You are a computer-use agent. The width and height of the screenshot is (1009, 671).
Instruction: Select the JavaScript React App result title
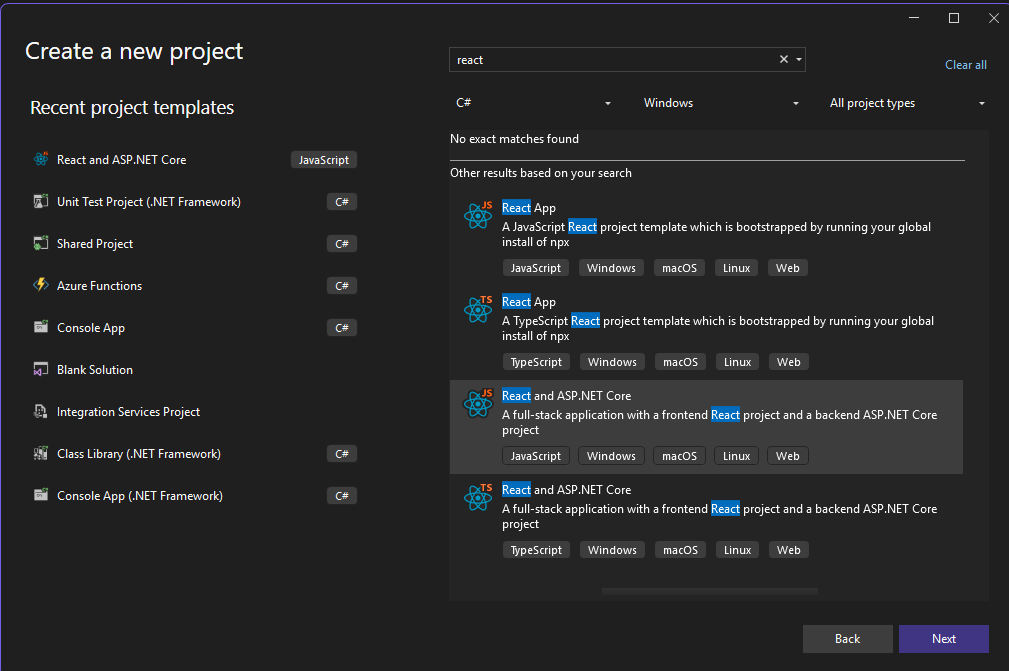[x=528, y=208]
